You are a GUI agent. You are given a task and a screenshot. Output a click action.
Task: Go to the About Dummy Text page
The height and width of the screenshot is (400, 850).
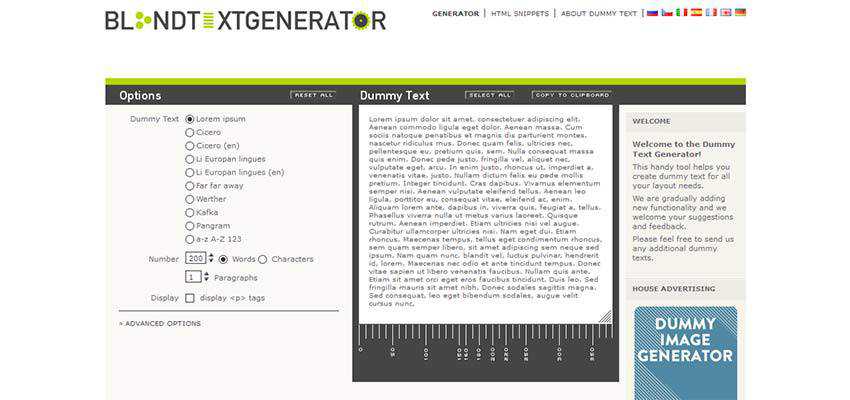[x=598, y=14]
